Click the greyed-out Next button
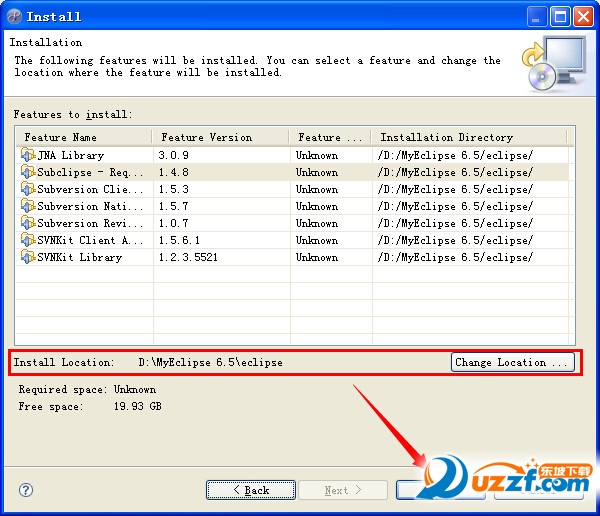This screenshot has height=516, width=600. coord(343,490)
